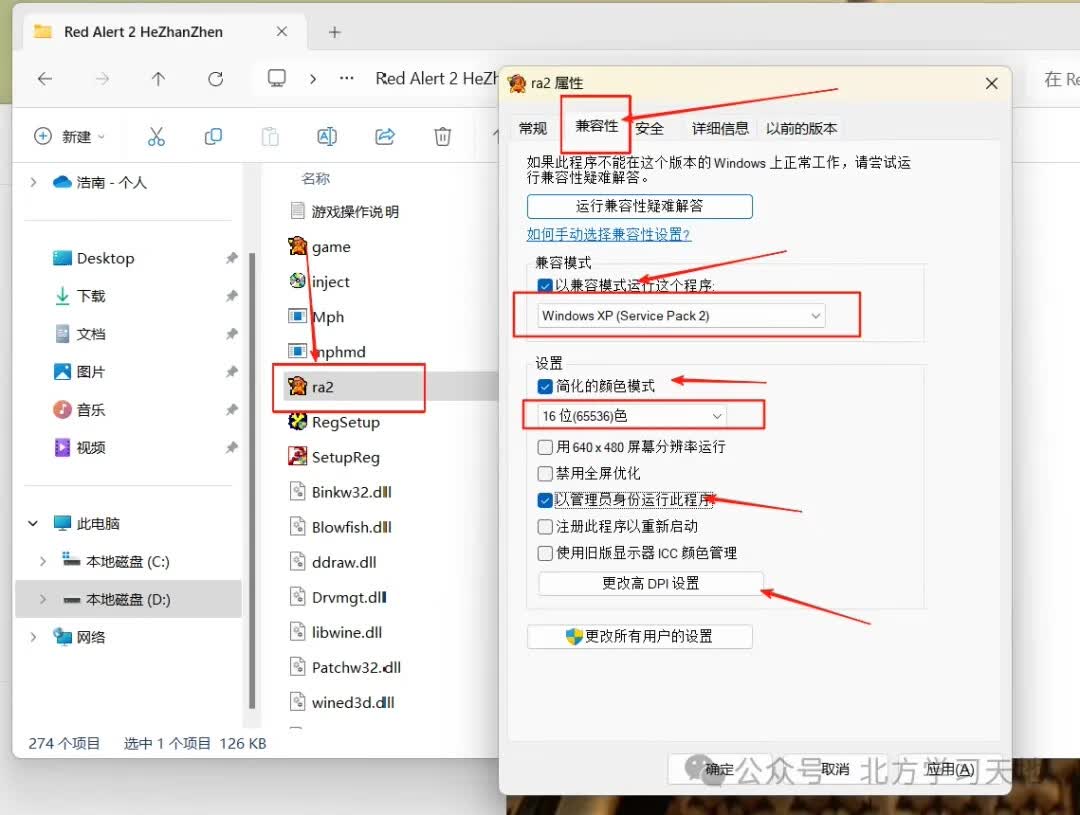Click 更改所有用户的设置 button
This screenshot has width=1080, height=815.
pyautogui.click(x=639, y=637)
